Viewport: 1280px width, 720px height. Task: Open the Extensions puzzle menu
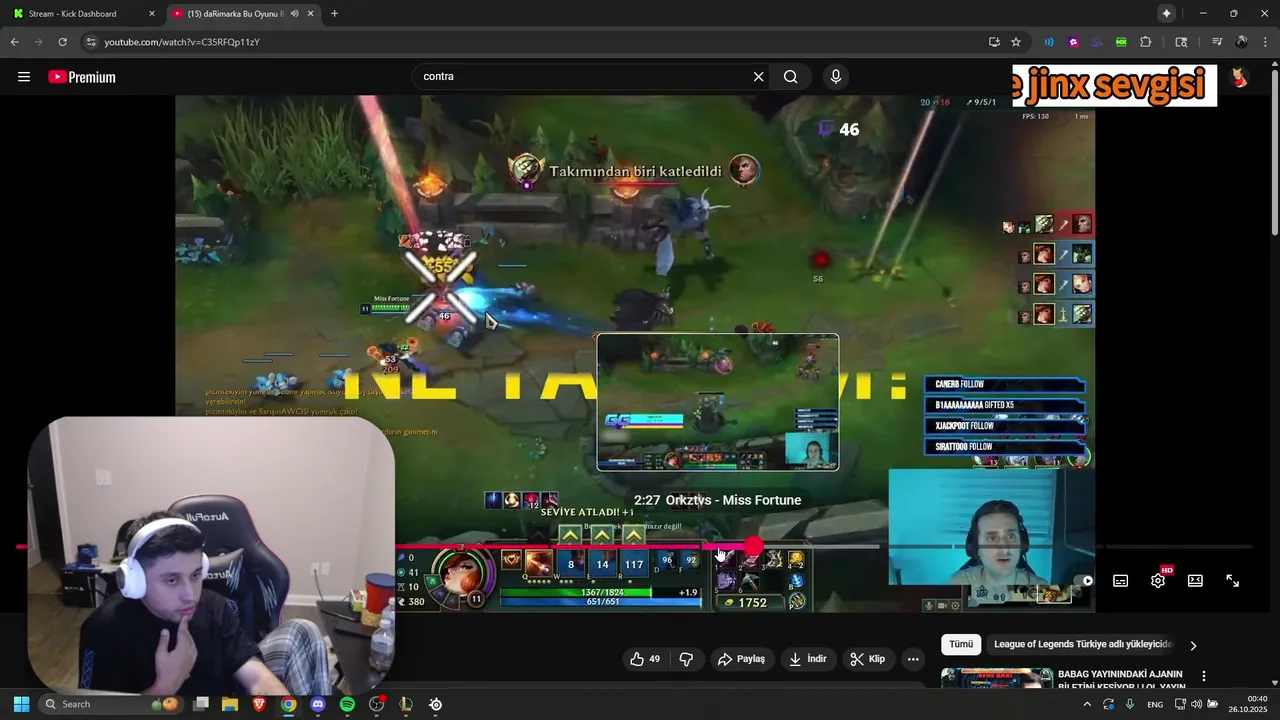(x=1146, y=42)
